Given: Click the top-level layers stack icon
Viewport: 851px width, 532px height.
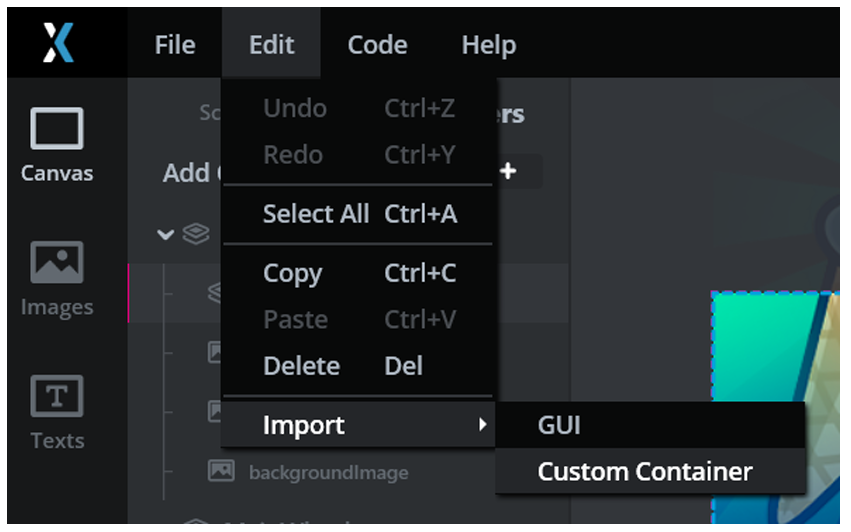Looking at the screenshot, I should point(195,236).
